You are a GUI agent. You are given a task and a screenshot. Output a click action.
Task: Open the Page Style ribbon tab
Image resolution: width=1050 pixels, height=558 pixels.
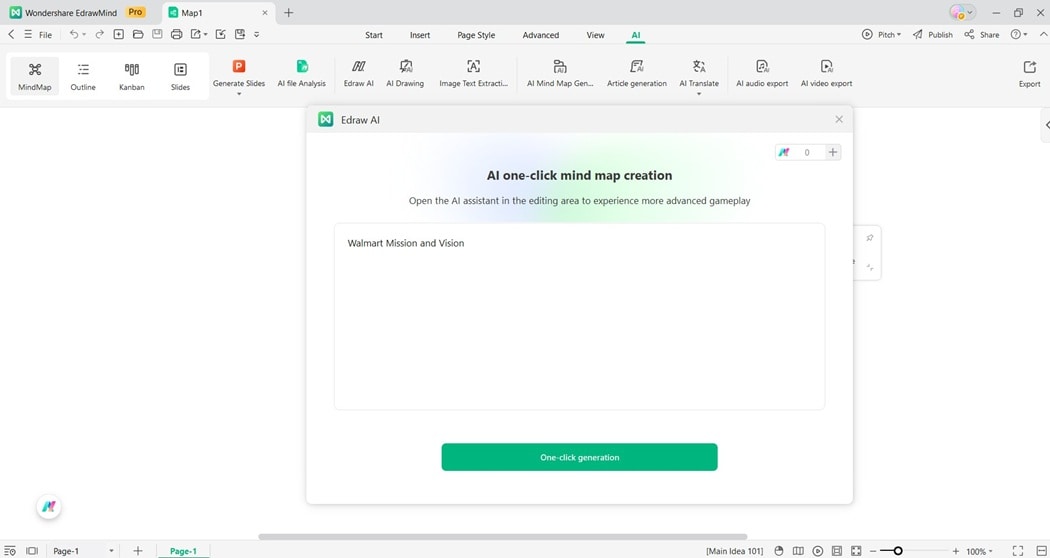476,35
